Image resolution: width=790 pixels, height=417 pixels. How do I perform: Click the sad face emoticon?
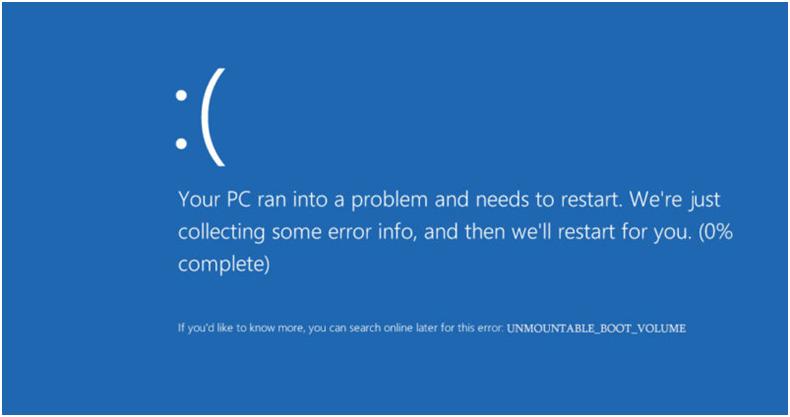tap(200, 117)
